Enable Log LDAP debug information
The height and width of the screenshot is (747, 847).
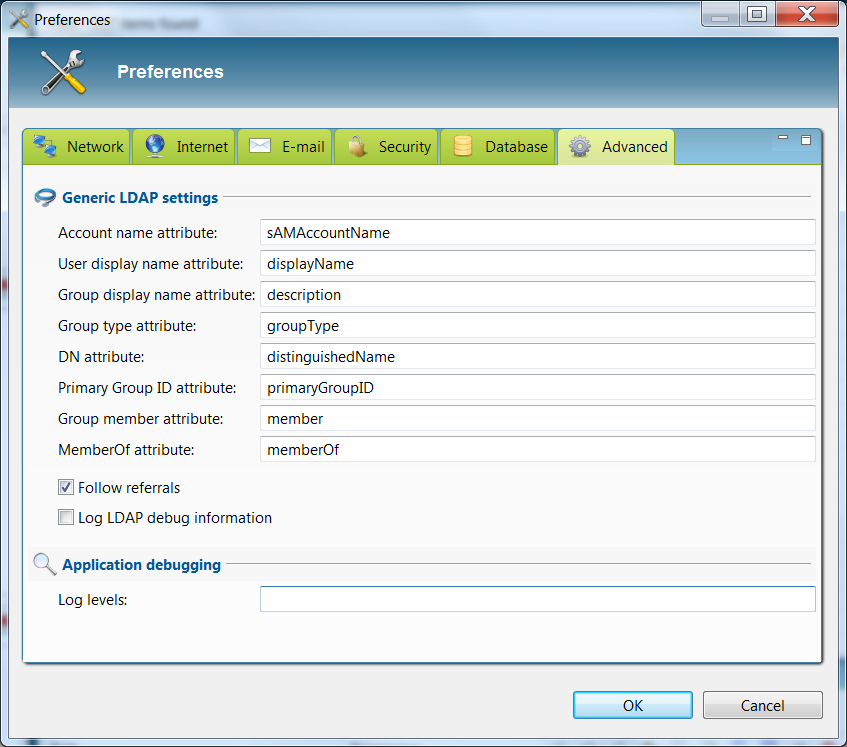(66, 517)
